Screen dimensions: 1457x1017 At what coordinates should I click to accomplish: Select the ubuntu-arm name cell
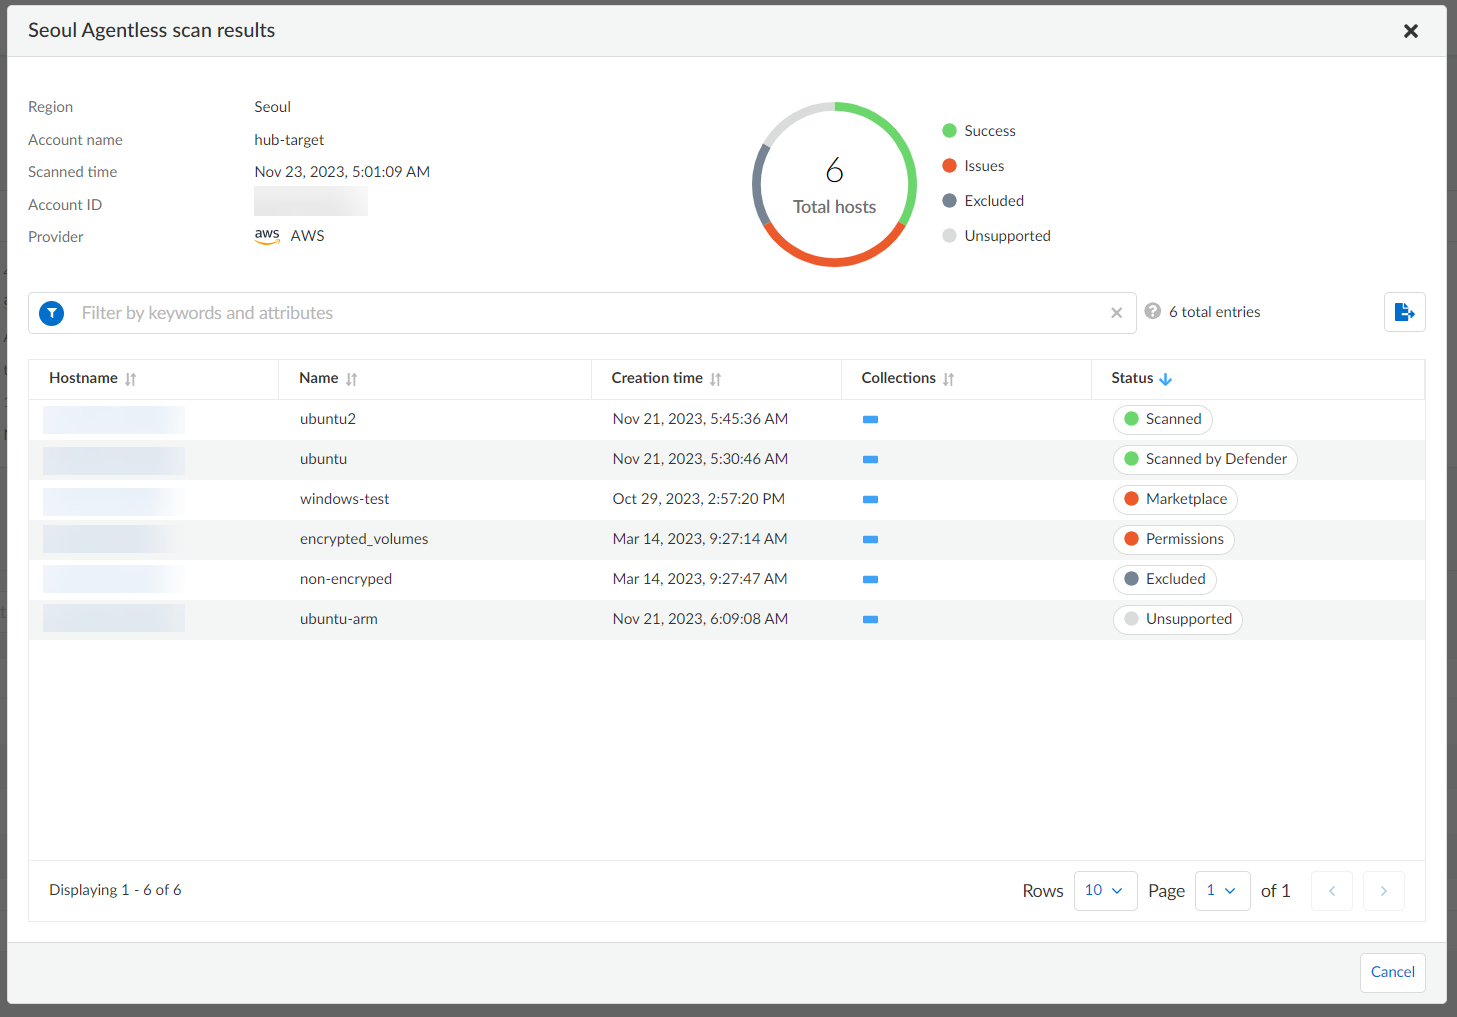pyautogui.click(x=339, y=619)
